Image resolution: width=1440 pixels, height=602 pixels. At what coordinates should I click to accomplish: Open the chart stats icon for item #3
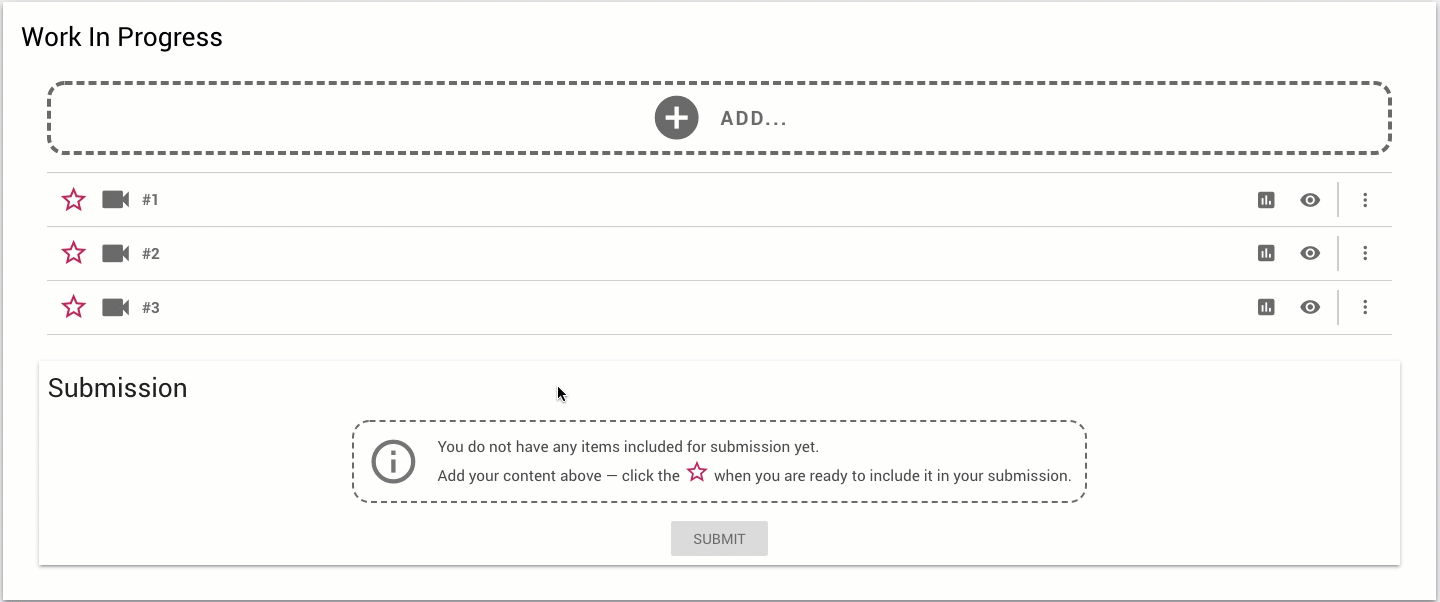[1266, 308]
